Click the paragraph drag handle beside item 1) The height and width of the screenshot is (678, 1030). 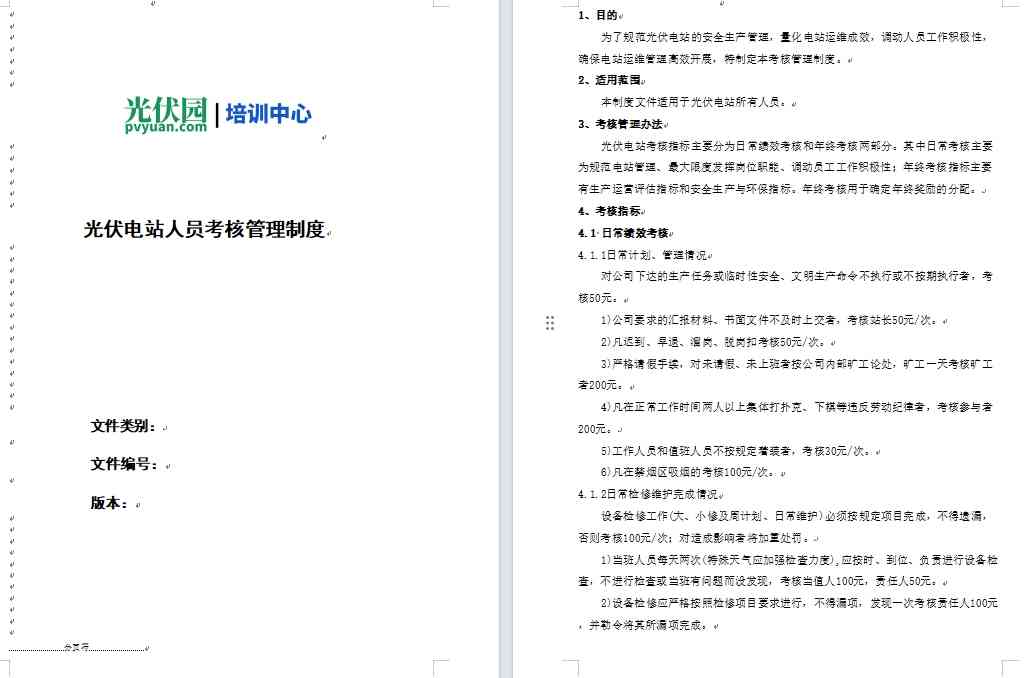pos(550,322)
